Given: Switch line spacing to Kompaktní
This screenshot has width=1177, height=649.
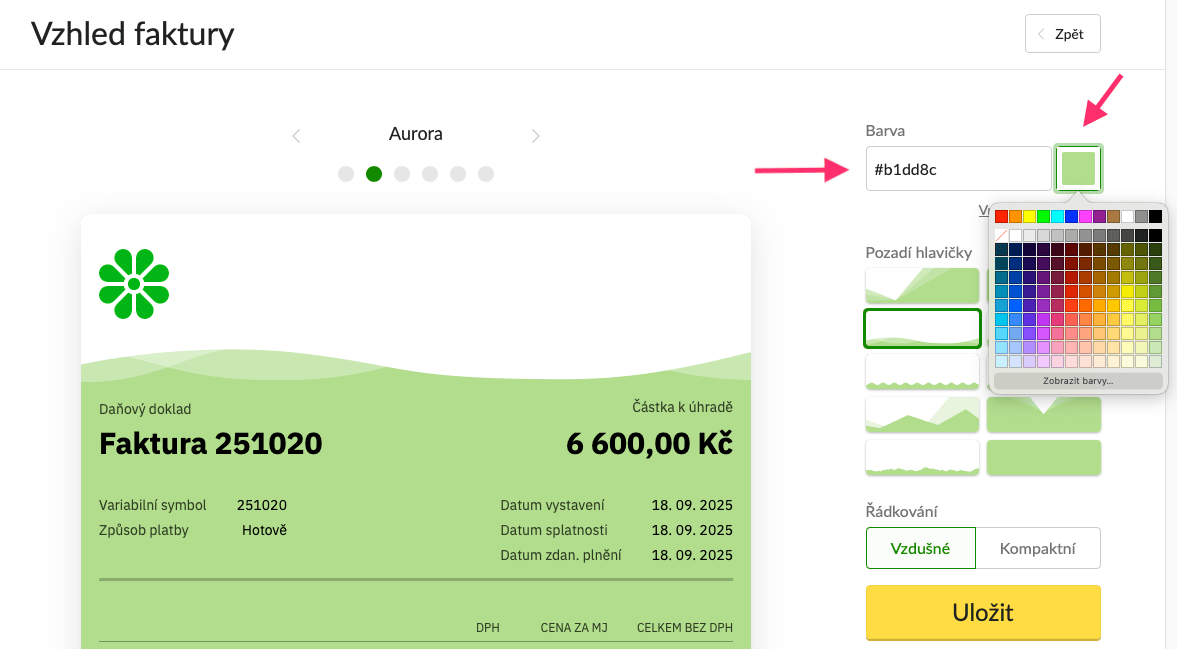Looking at the screenshot, I should tap(1037, 548).
